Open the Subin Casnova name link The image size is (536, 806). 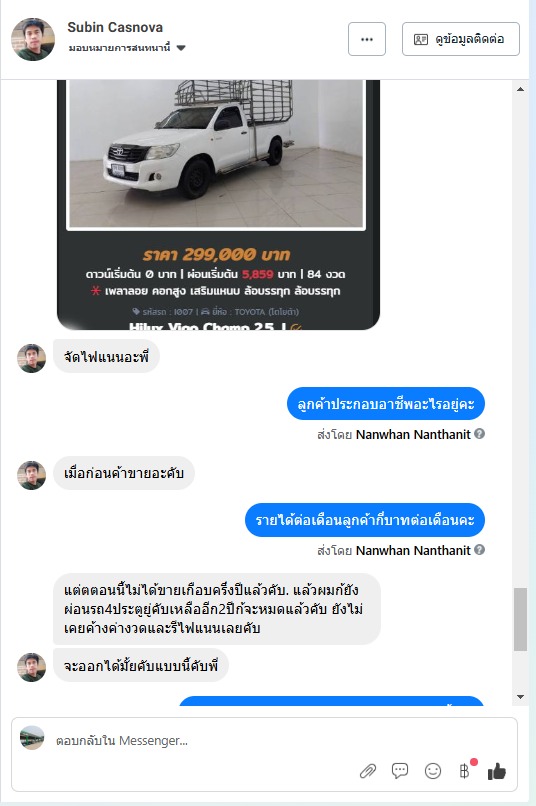(x=115, y=27)
